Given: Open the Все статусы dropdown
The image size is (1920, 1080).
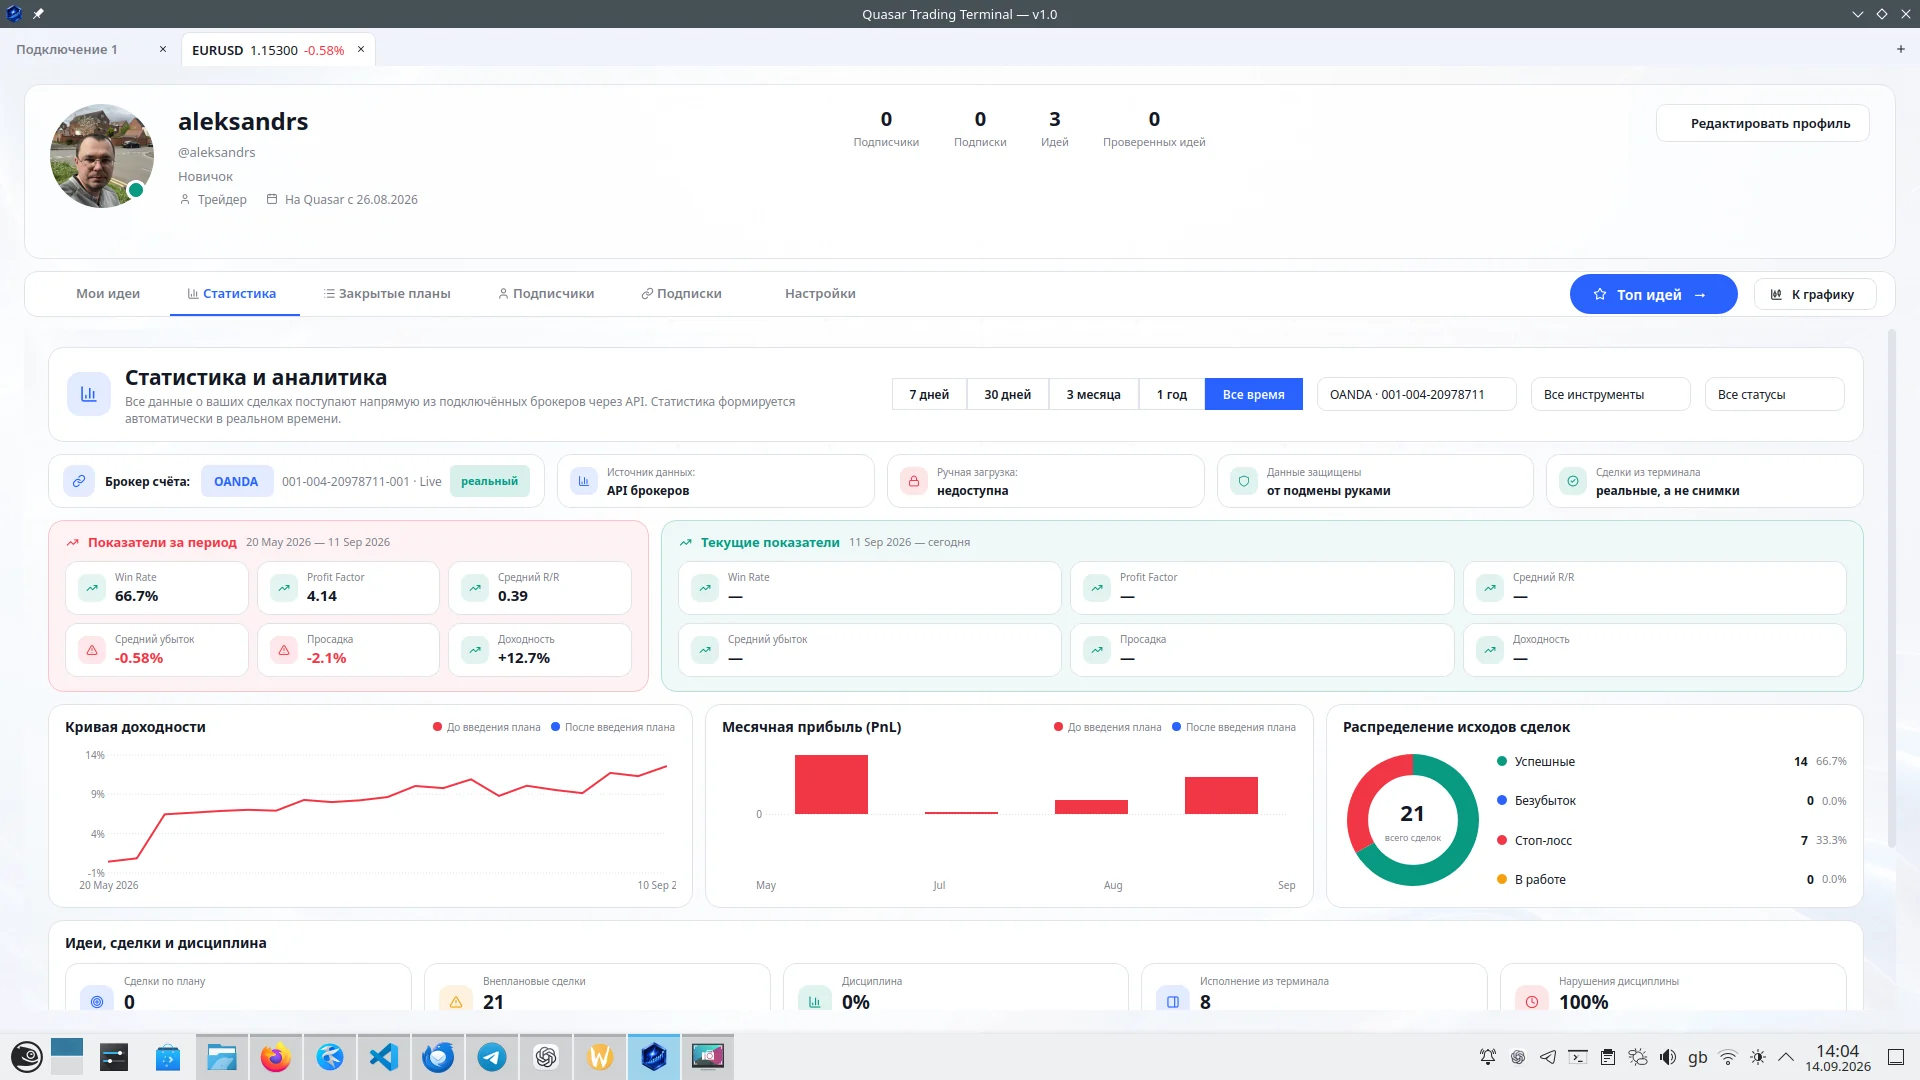Looking at the screenshot, I should tap(1774, 394).
